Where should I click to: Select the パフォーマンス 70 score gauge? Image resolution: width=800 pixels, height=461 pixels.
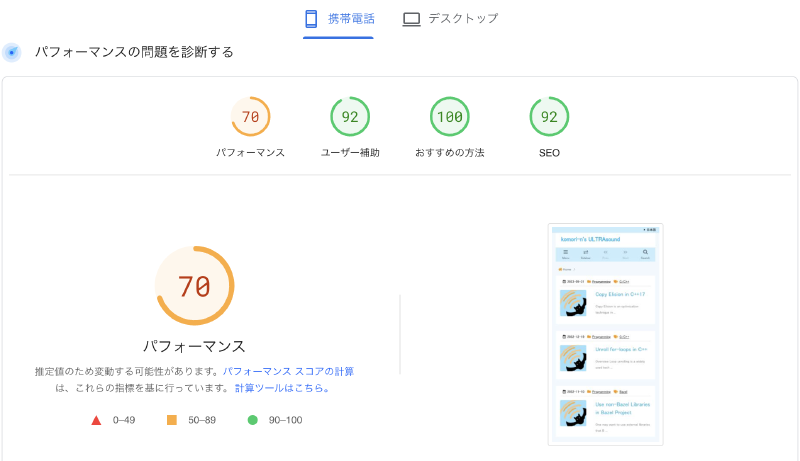click(x=251, y=117)
